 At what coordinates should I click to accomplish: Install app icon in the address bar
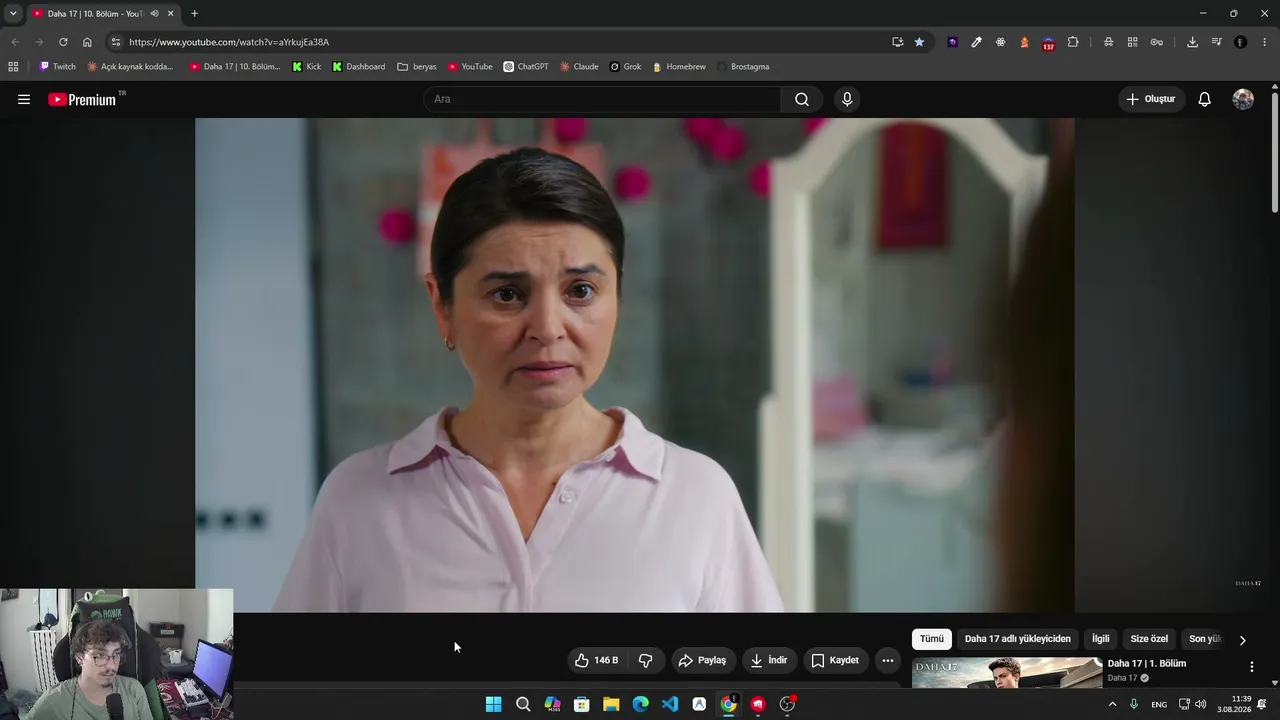(x=897, y=42)
